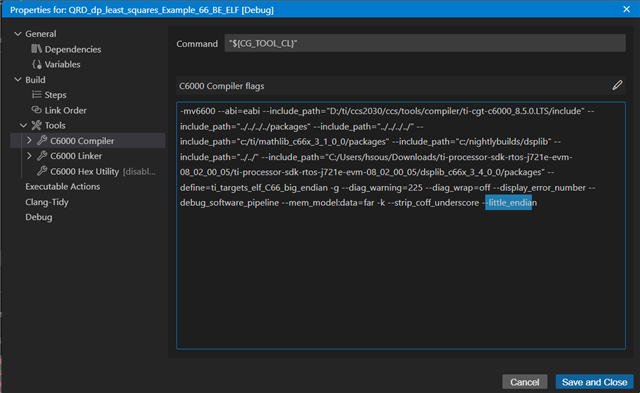Click the Steps list icon
The image size is (640, 393).
pos(37,95)
